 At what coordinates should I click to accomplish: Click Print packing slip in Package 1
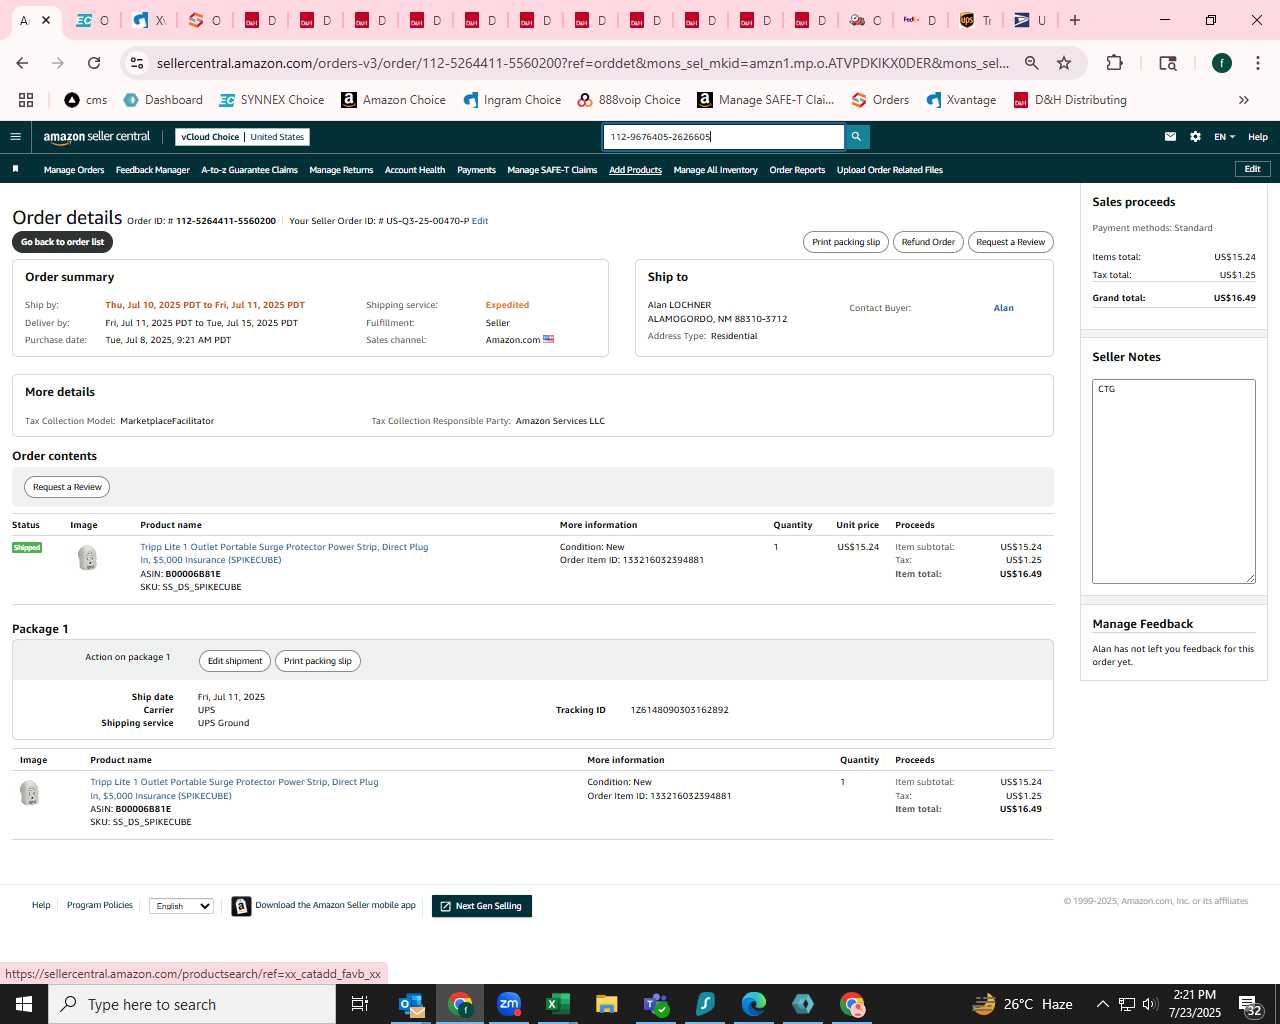point(317,661)
